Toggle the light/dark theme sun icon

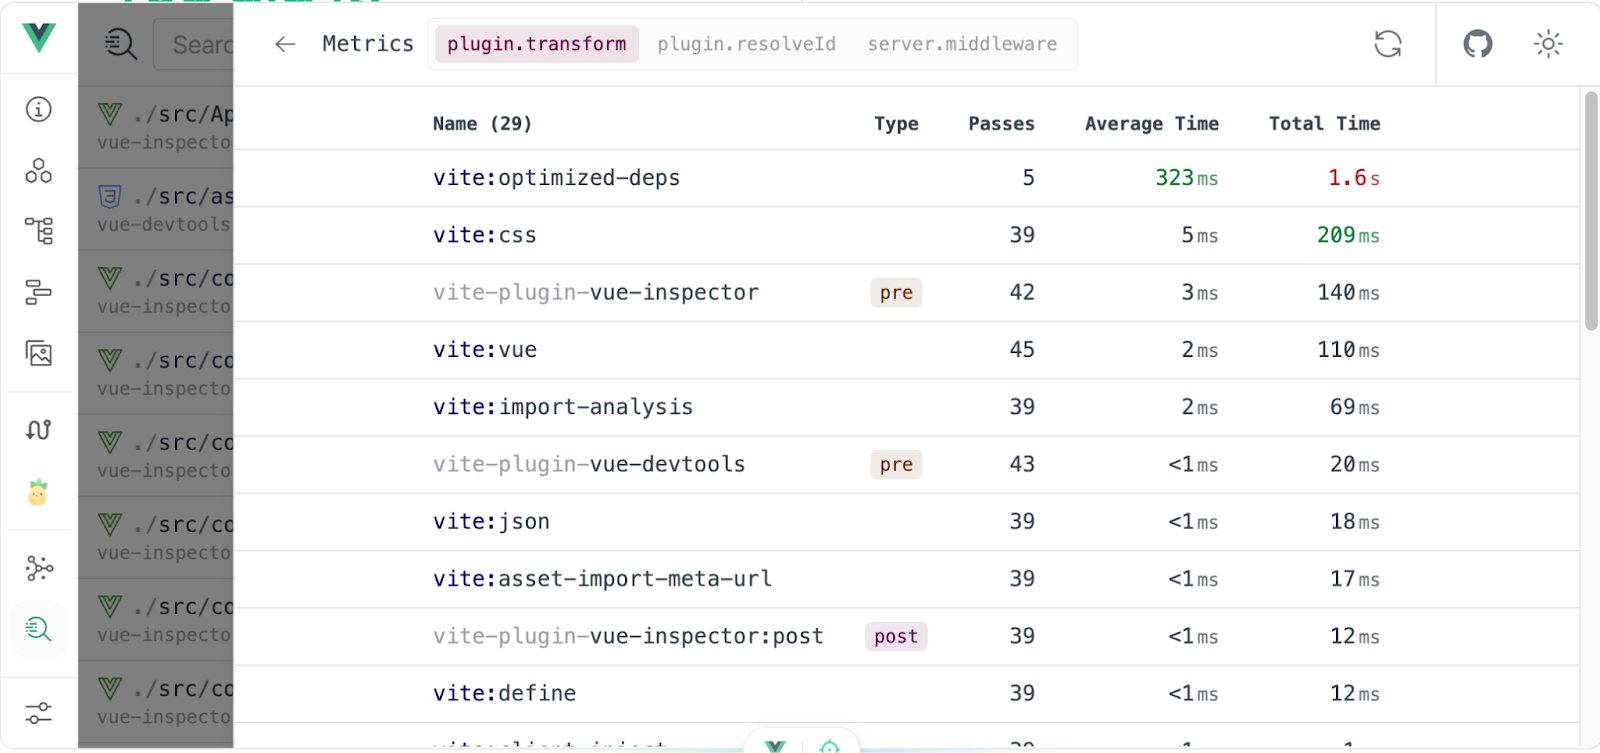(1548, 44)
